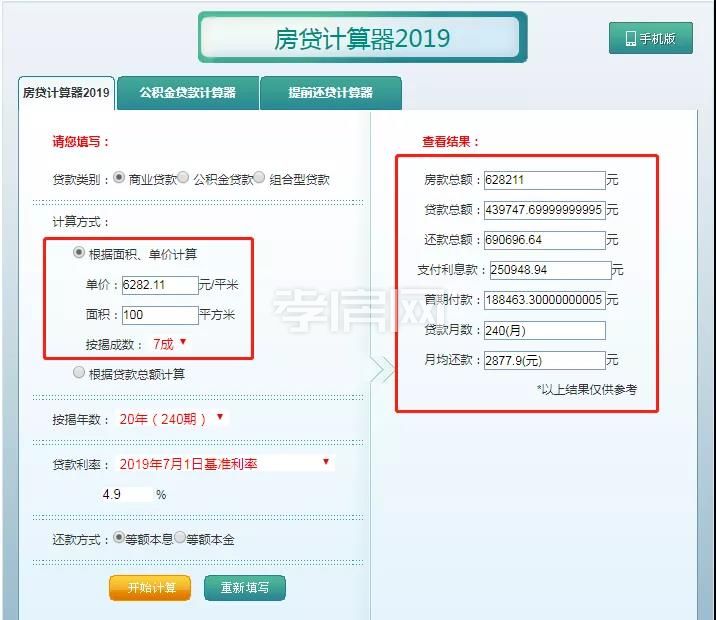Image resolution: width=716 pixels, height=620 pixels.
Task: Switch to 公积金贷款计算器 tab
Action: coord(188,93)
